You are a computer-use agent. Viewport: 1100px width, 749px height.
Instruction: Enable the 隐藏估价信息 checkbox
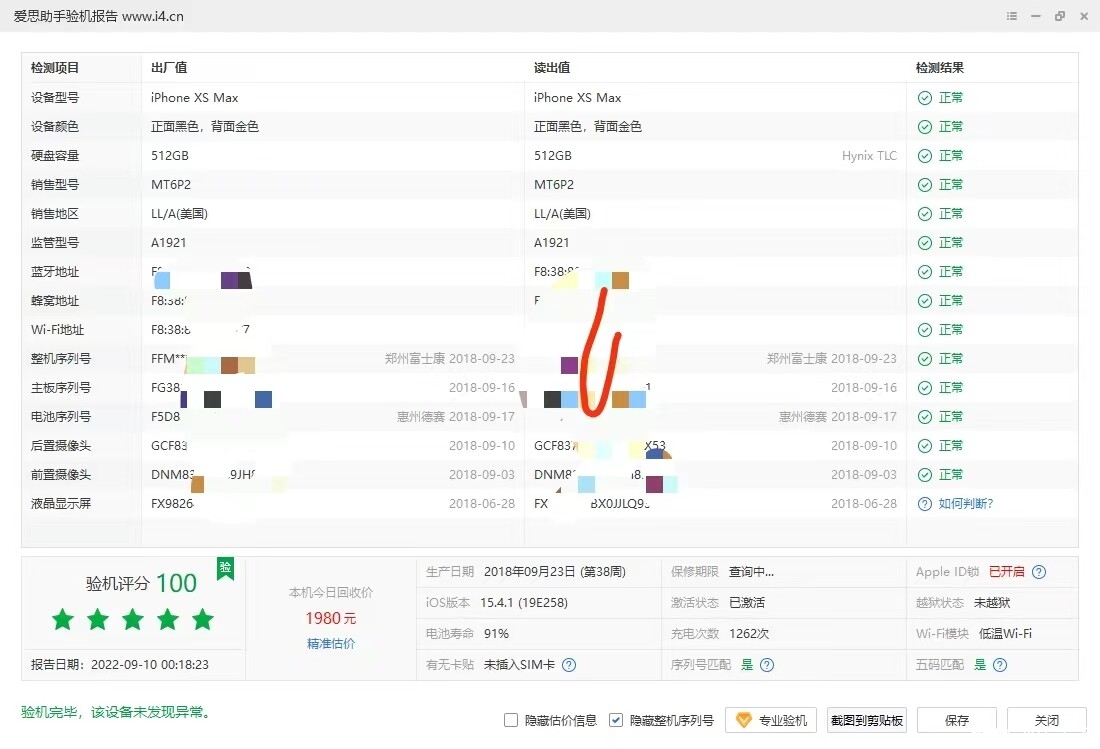pyautogui.click(x=511, y=720)
